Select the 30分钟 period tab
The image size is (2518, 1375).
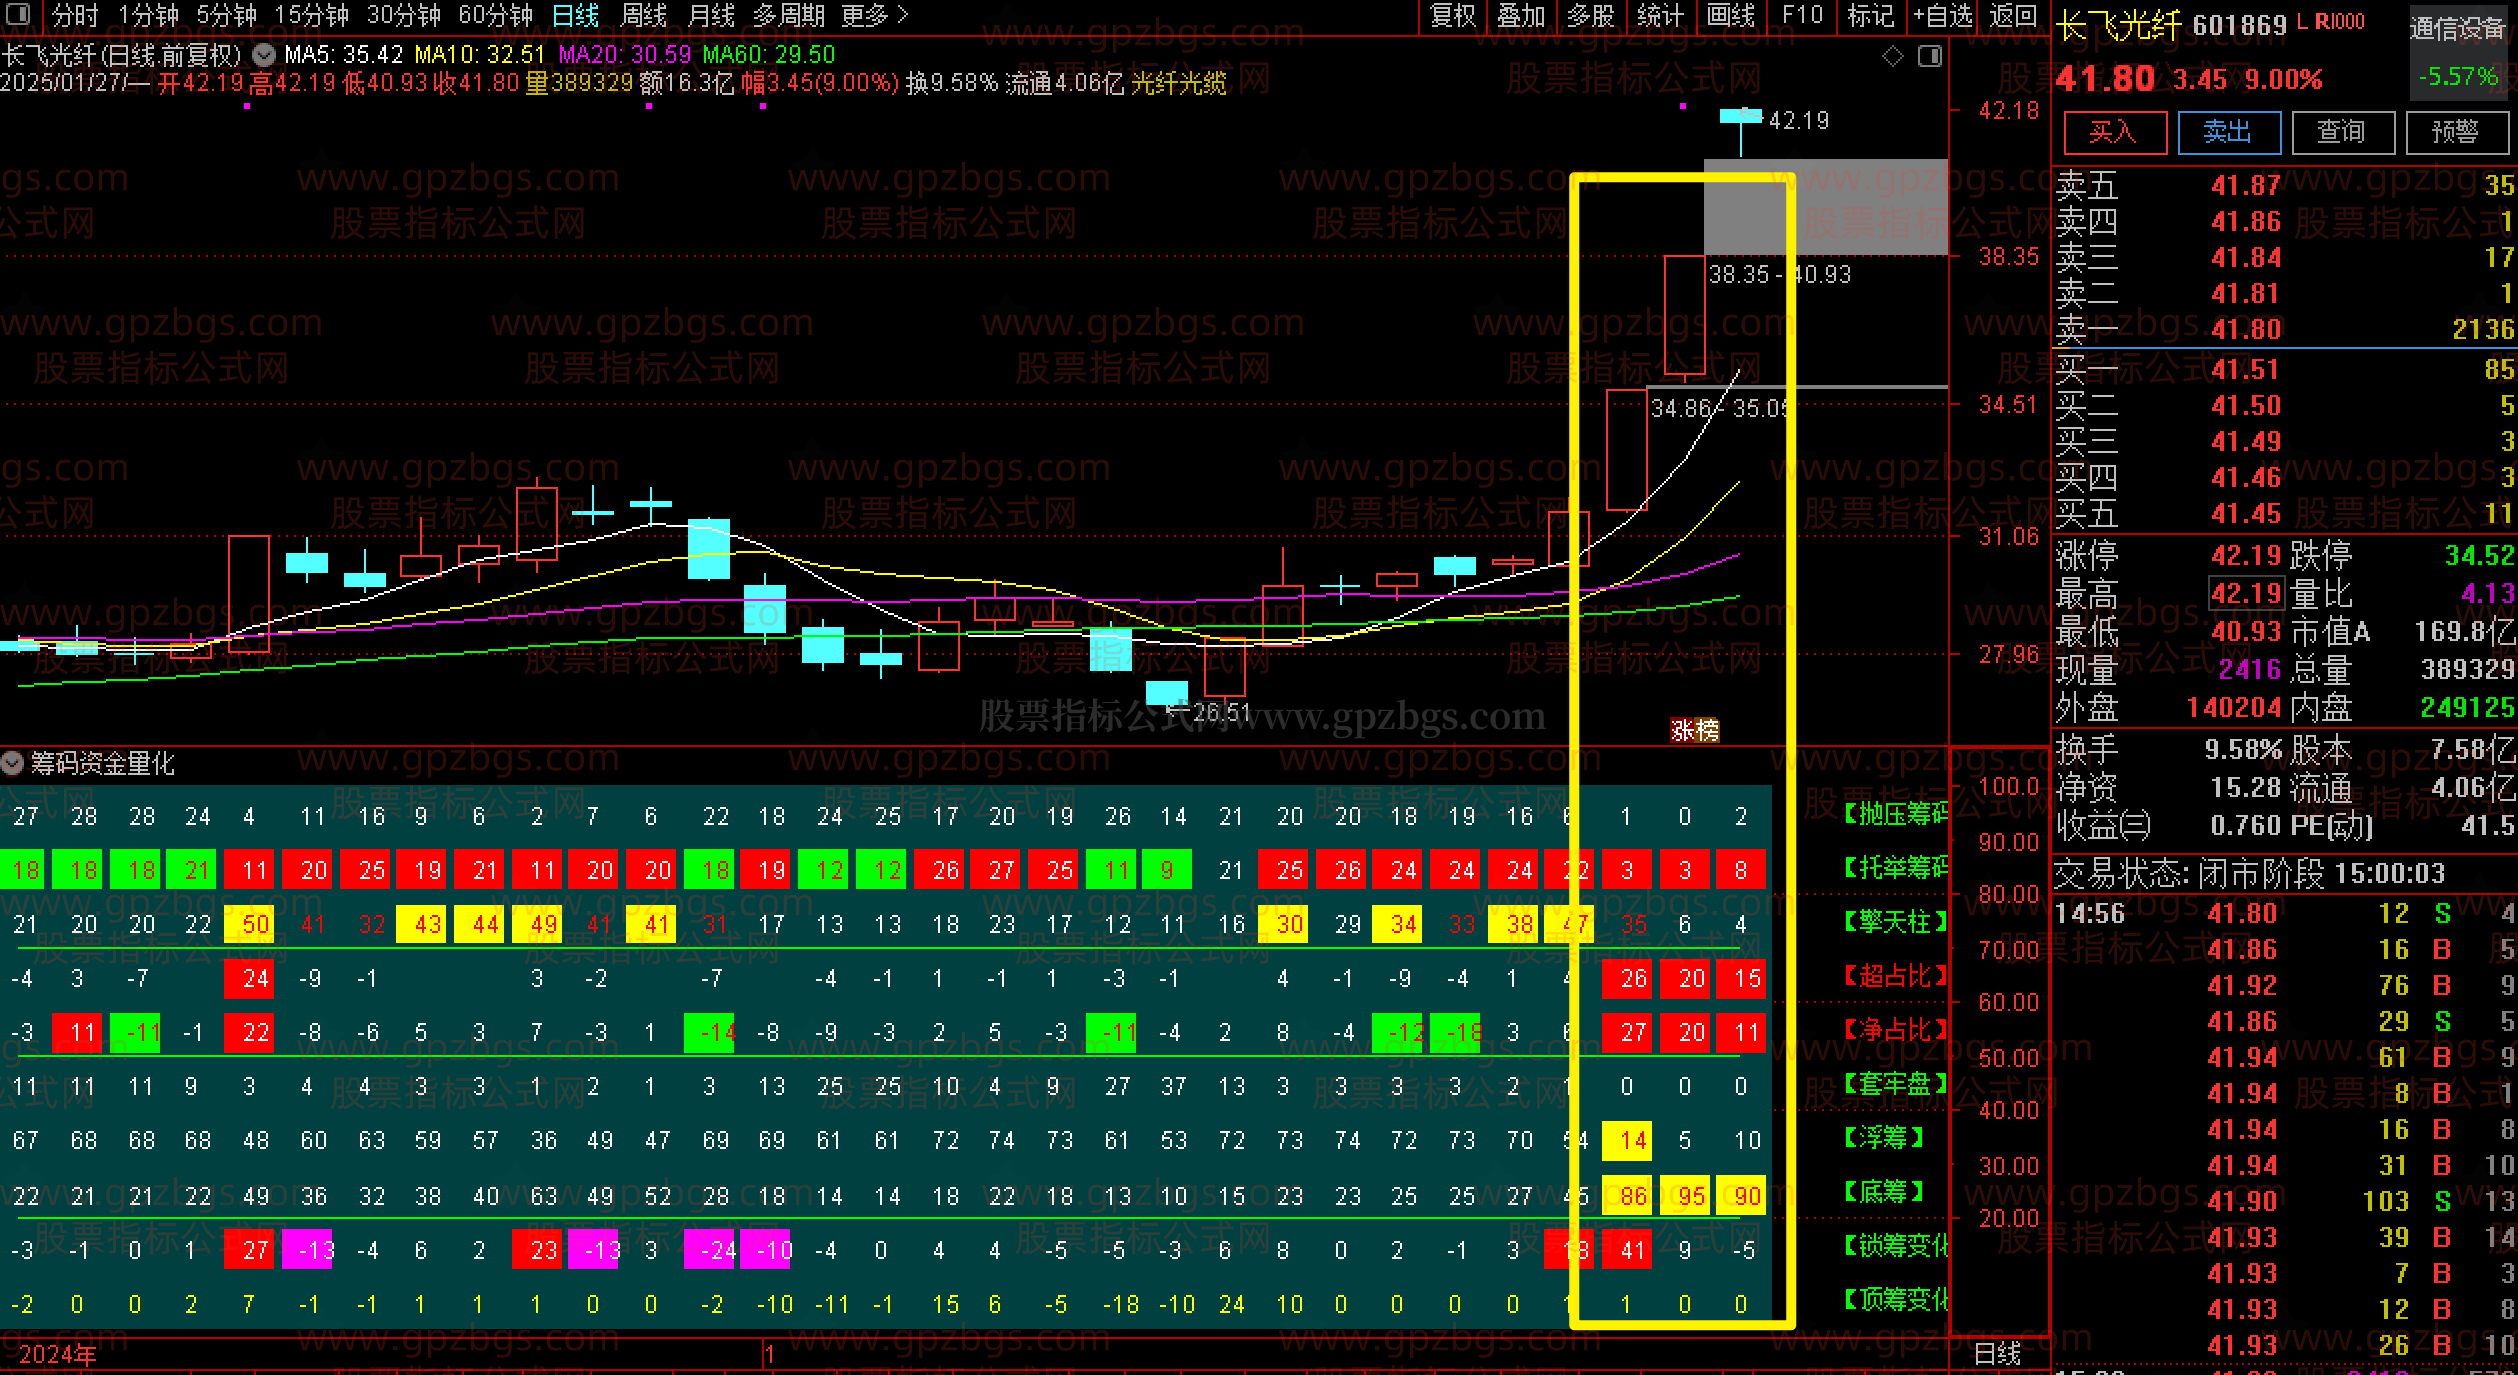[403, 15]
